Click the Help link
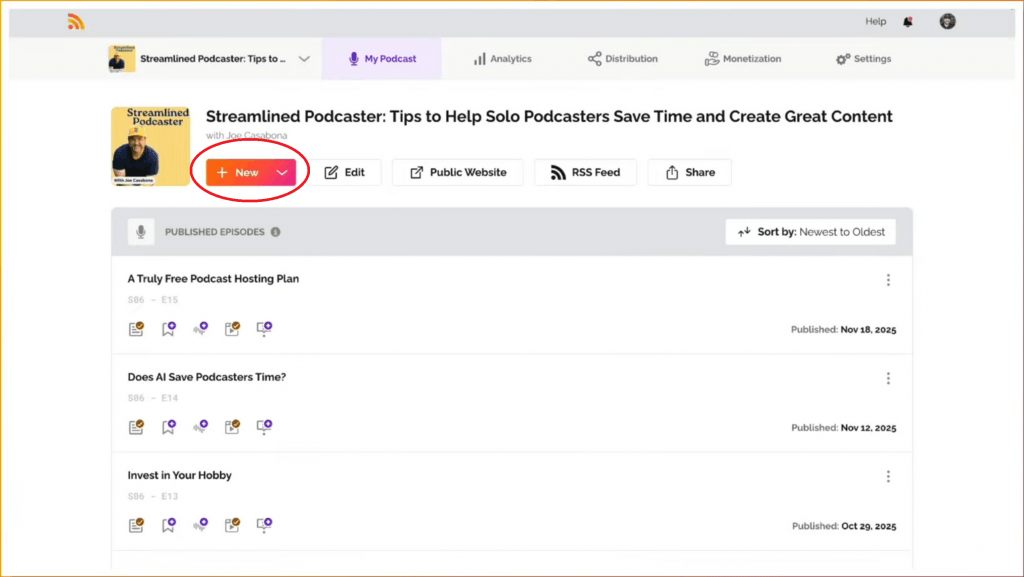 pos(876,20)
